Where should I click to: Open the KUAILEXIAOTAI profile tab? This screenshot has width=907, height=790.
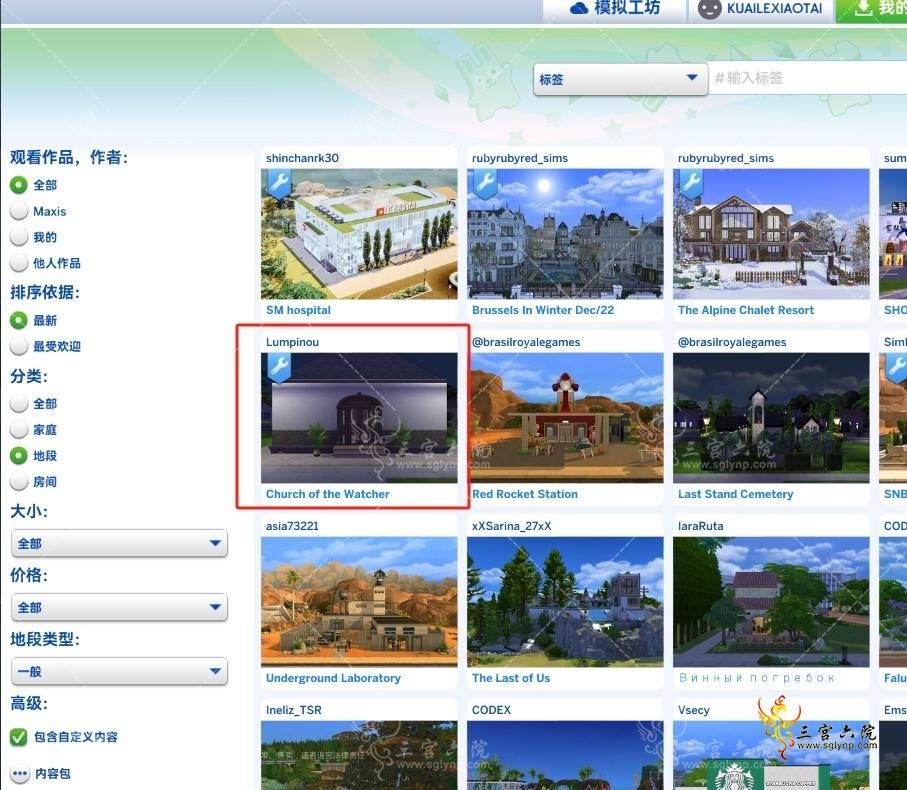(761, 9)
